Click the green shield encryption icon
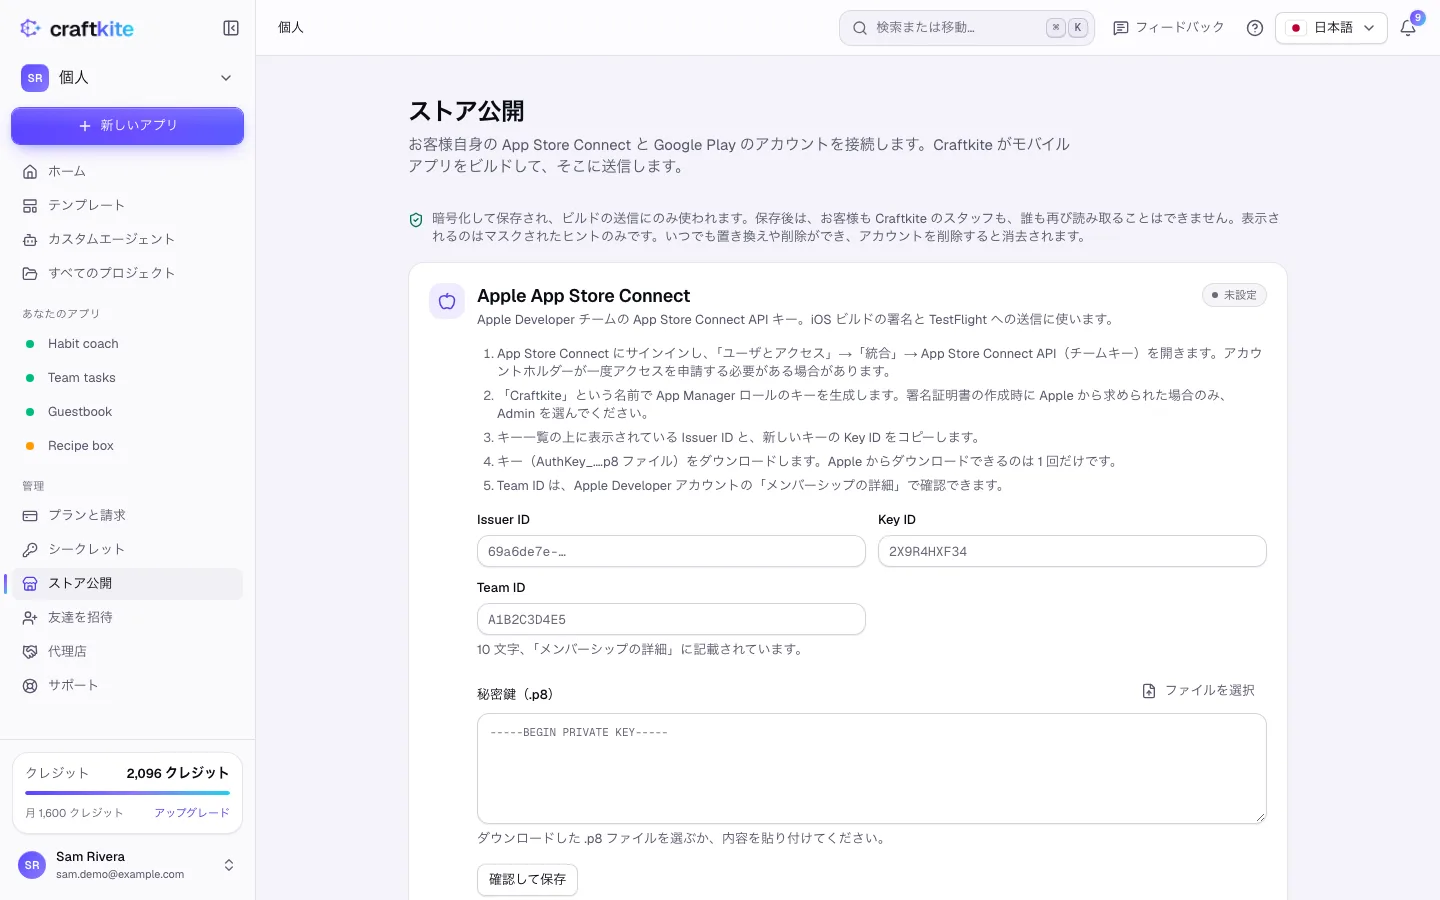This screenshot has width=1440, height=900. pos(416,220)
